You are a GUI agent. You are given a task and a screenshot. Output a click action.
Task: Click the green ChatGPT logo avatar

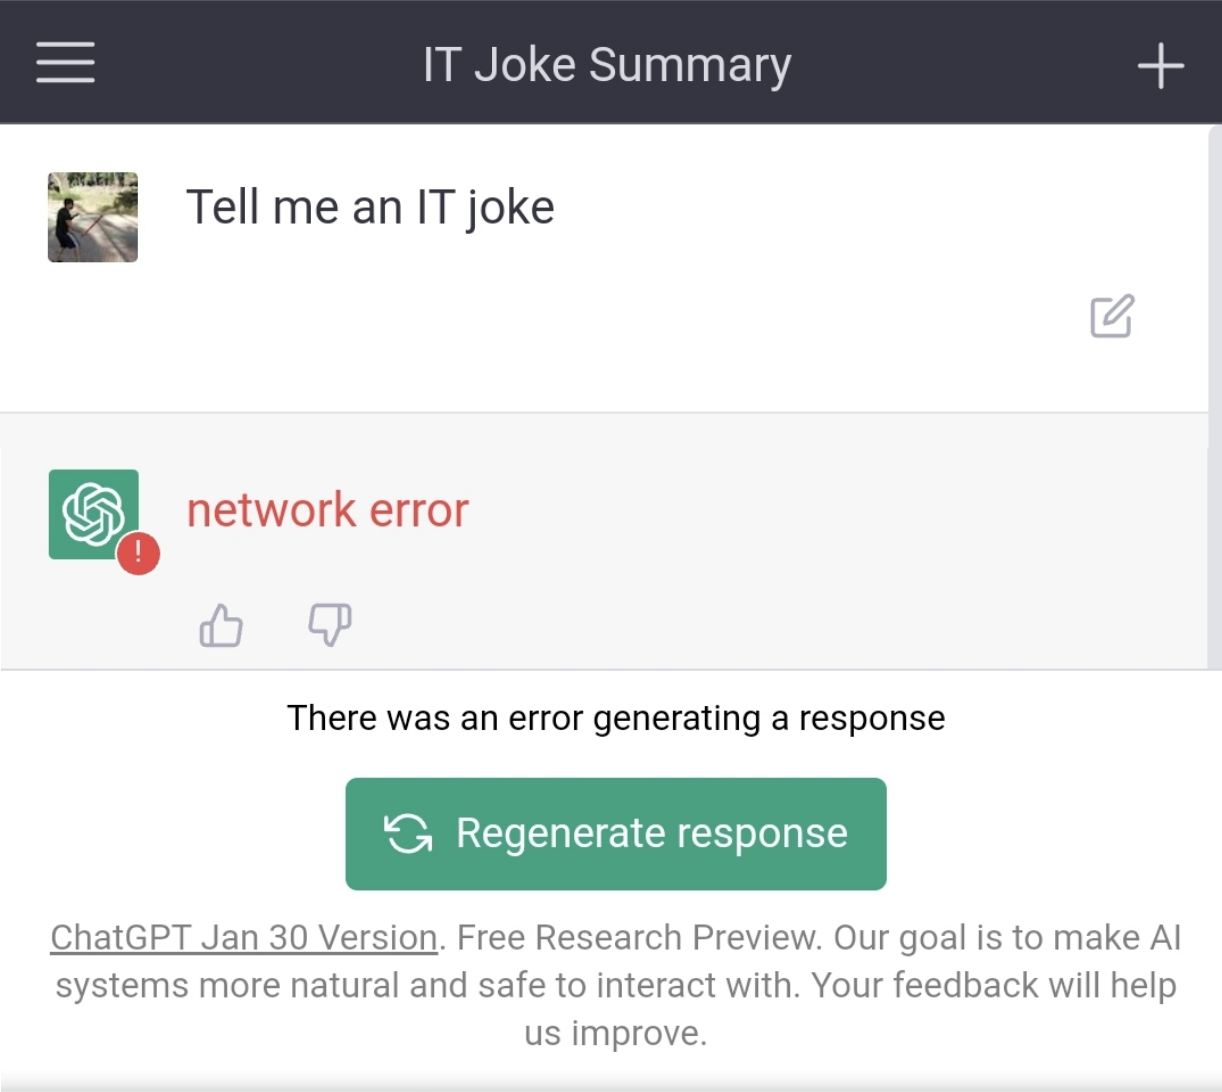[93, 514]
